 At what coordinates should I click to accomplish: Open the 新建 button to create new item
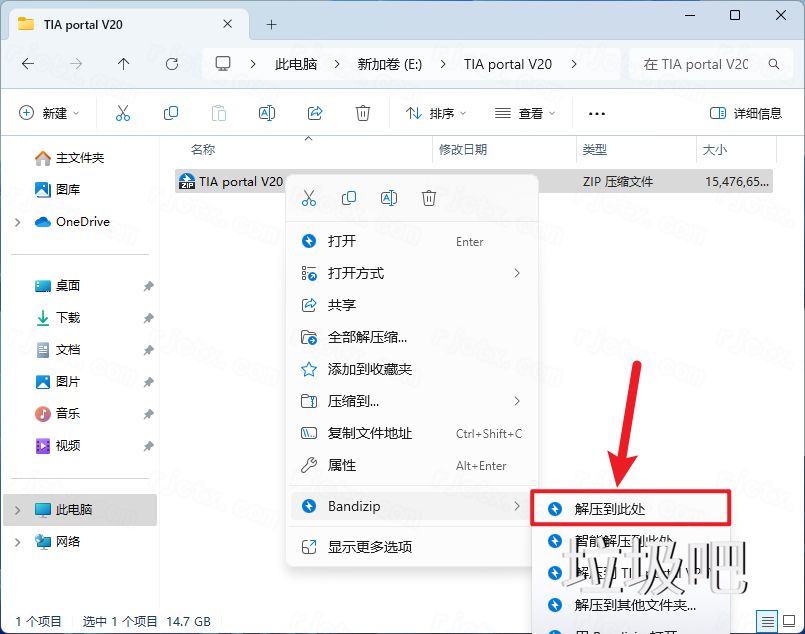click(x=48, y=113)
